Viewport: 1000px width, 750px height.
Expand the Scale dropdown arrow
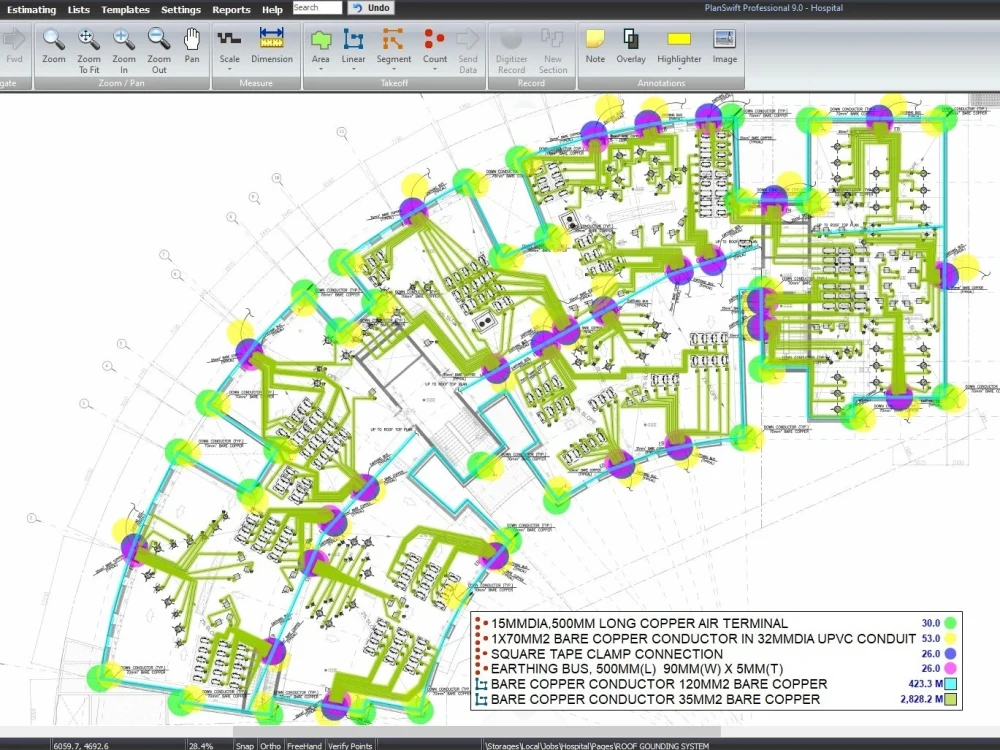[x=230, y=70]
